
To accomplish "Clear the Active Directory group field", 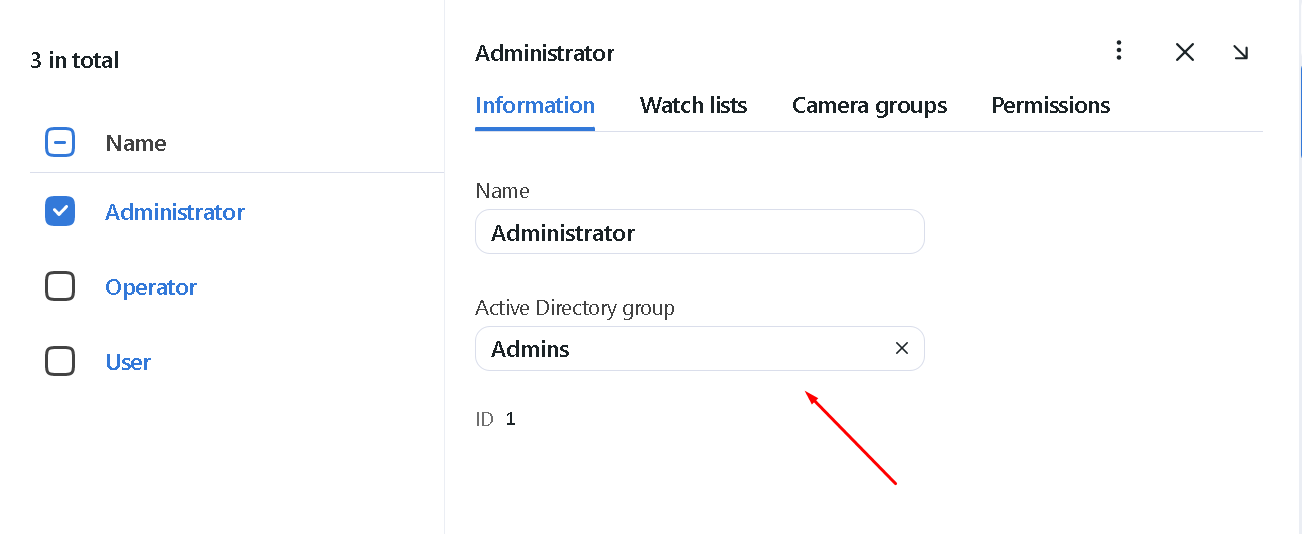I will pos(901,348).
